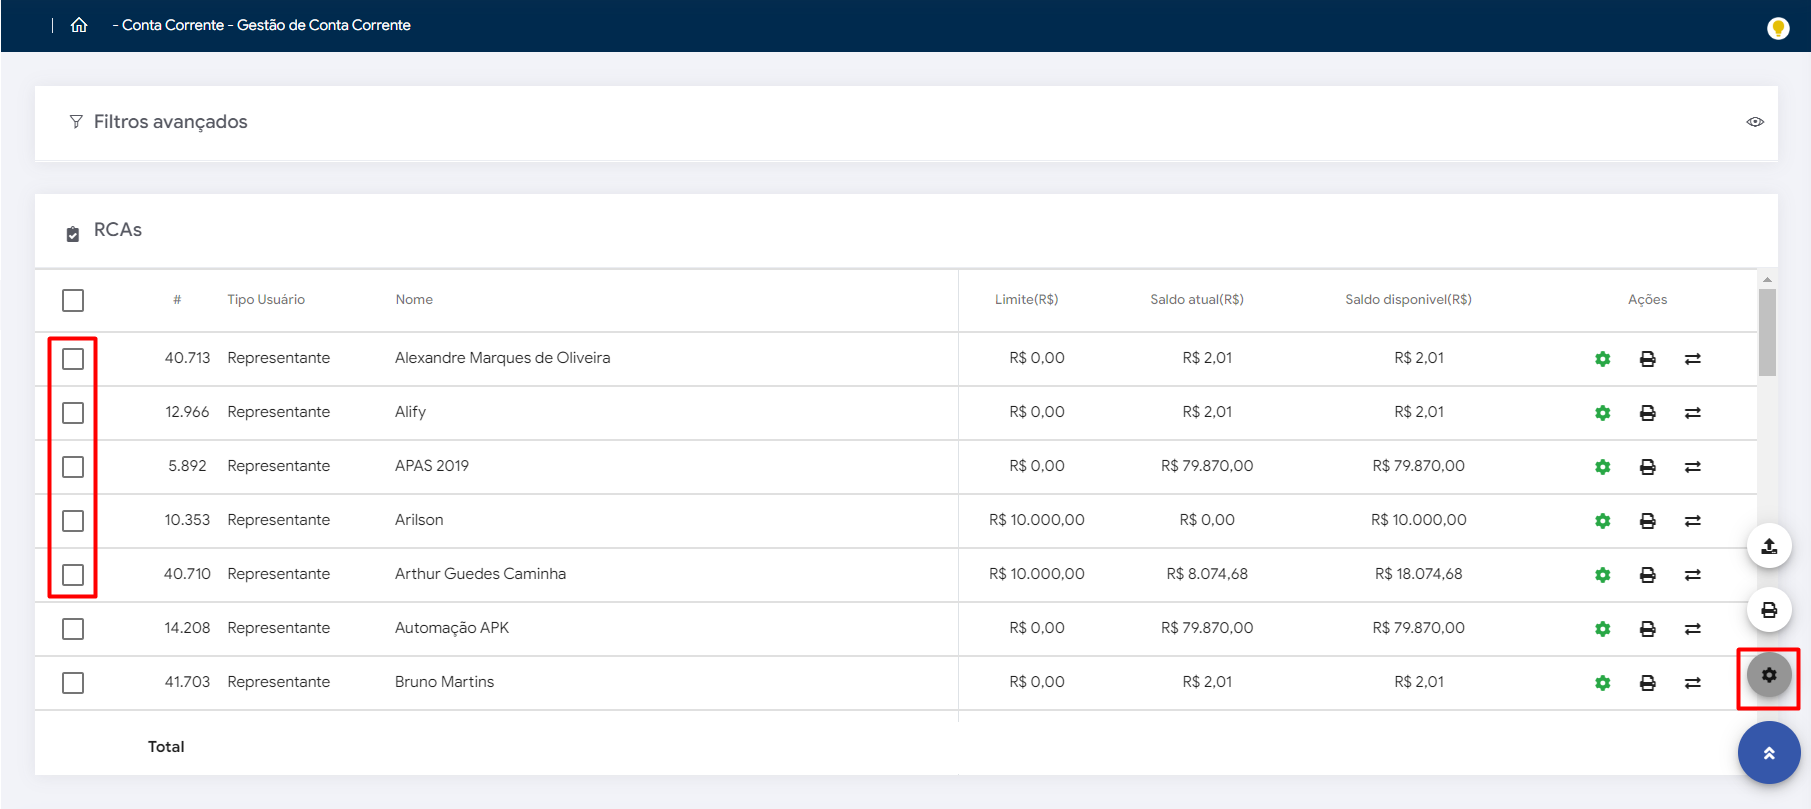Click the floating upload button
Screen dimensions: 1811x809
pyautogui.click(x=1768, y=546)
